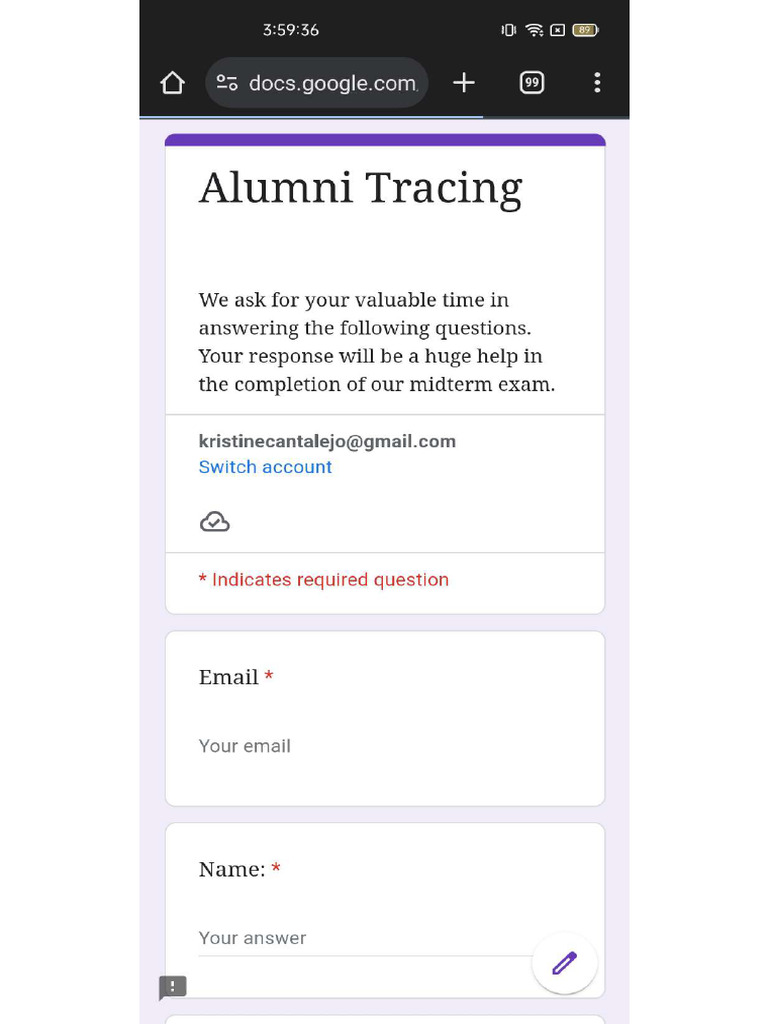
Task: Click the Switch account link
Action: [265, 467]
